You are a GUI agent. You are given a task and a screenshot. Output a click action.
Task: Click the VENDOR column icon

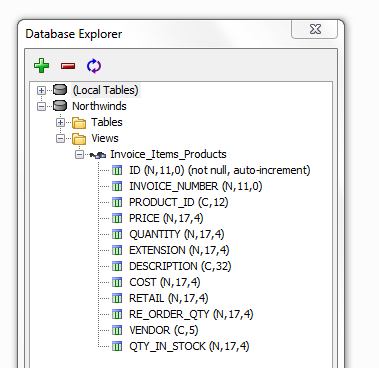pyautogui.click(x=117, y=330)
